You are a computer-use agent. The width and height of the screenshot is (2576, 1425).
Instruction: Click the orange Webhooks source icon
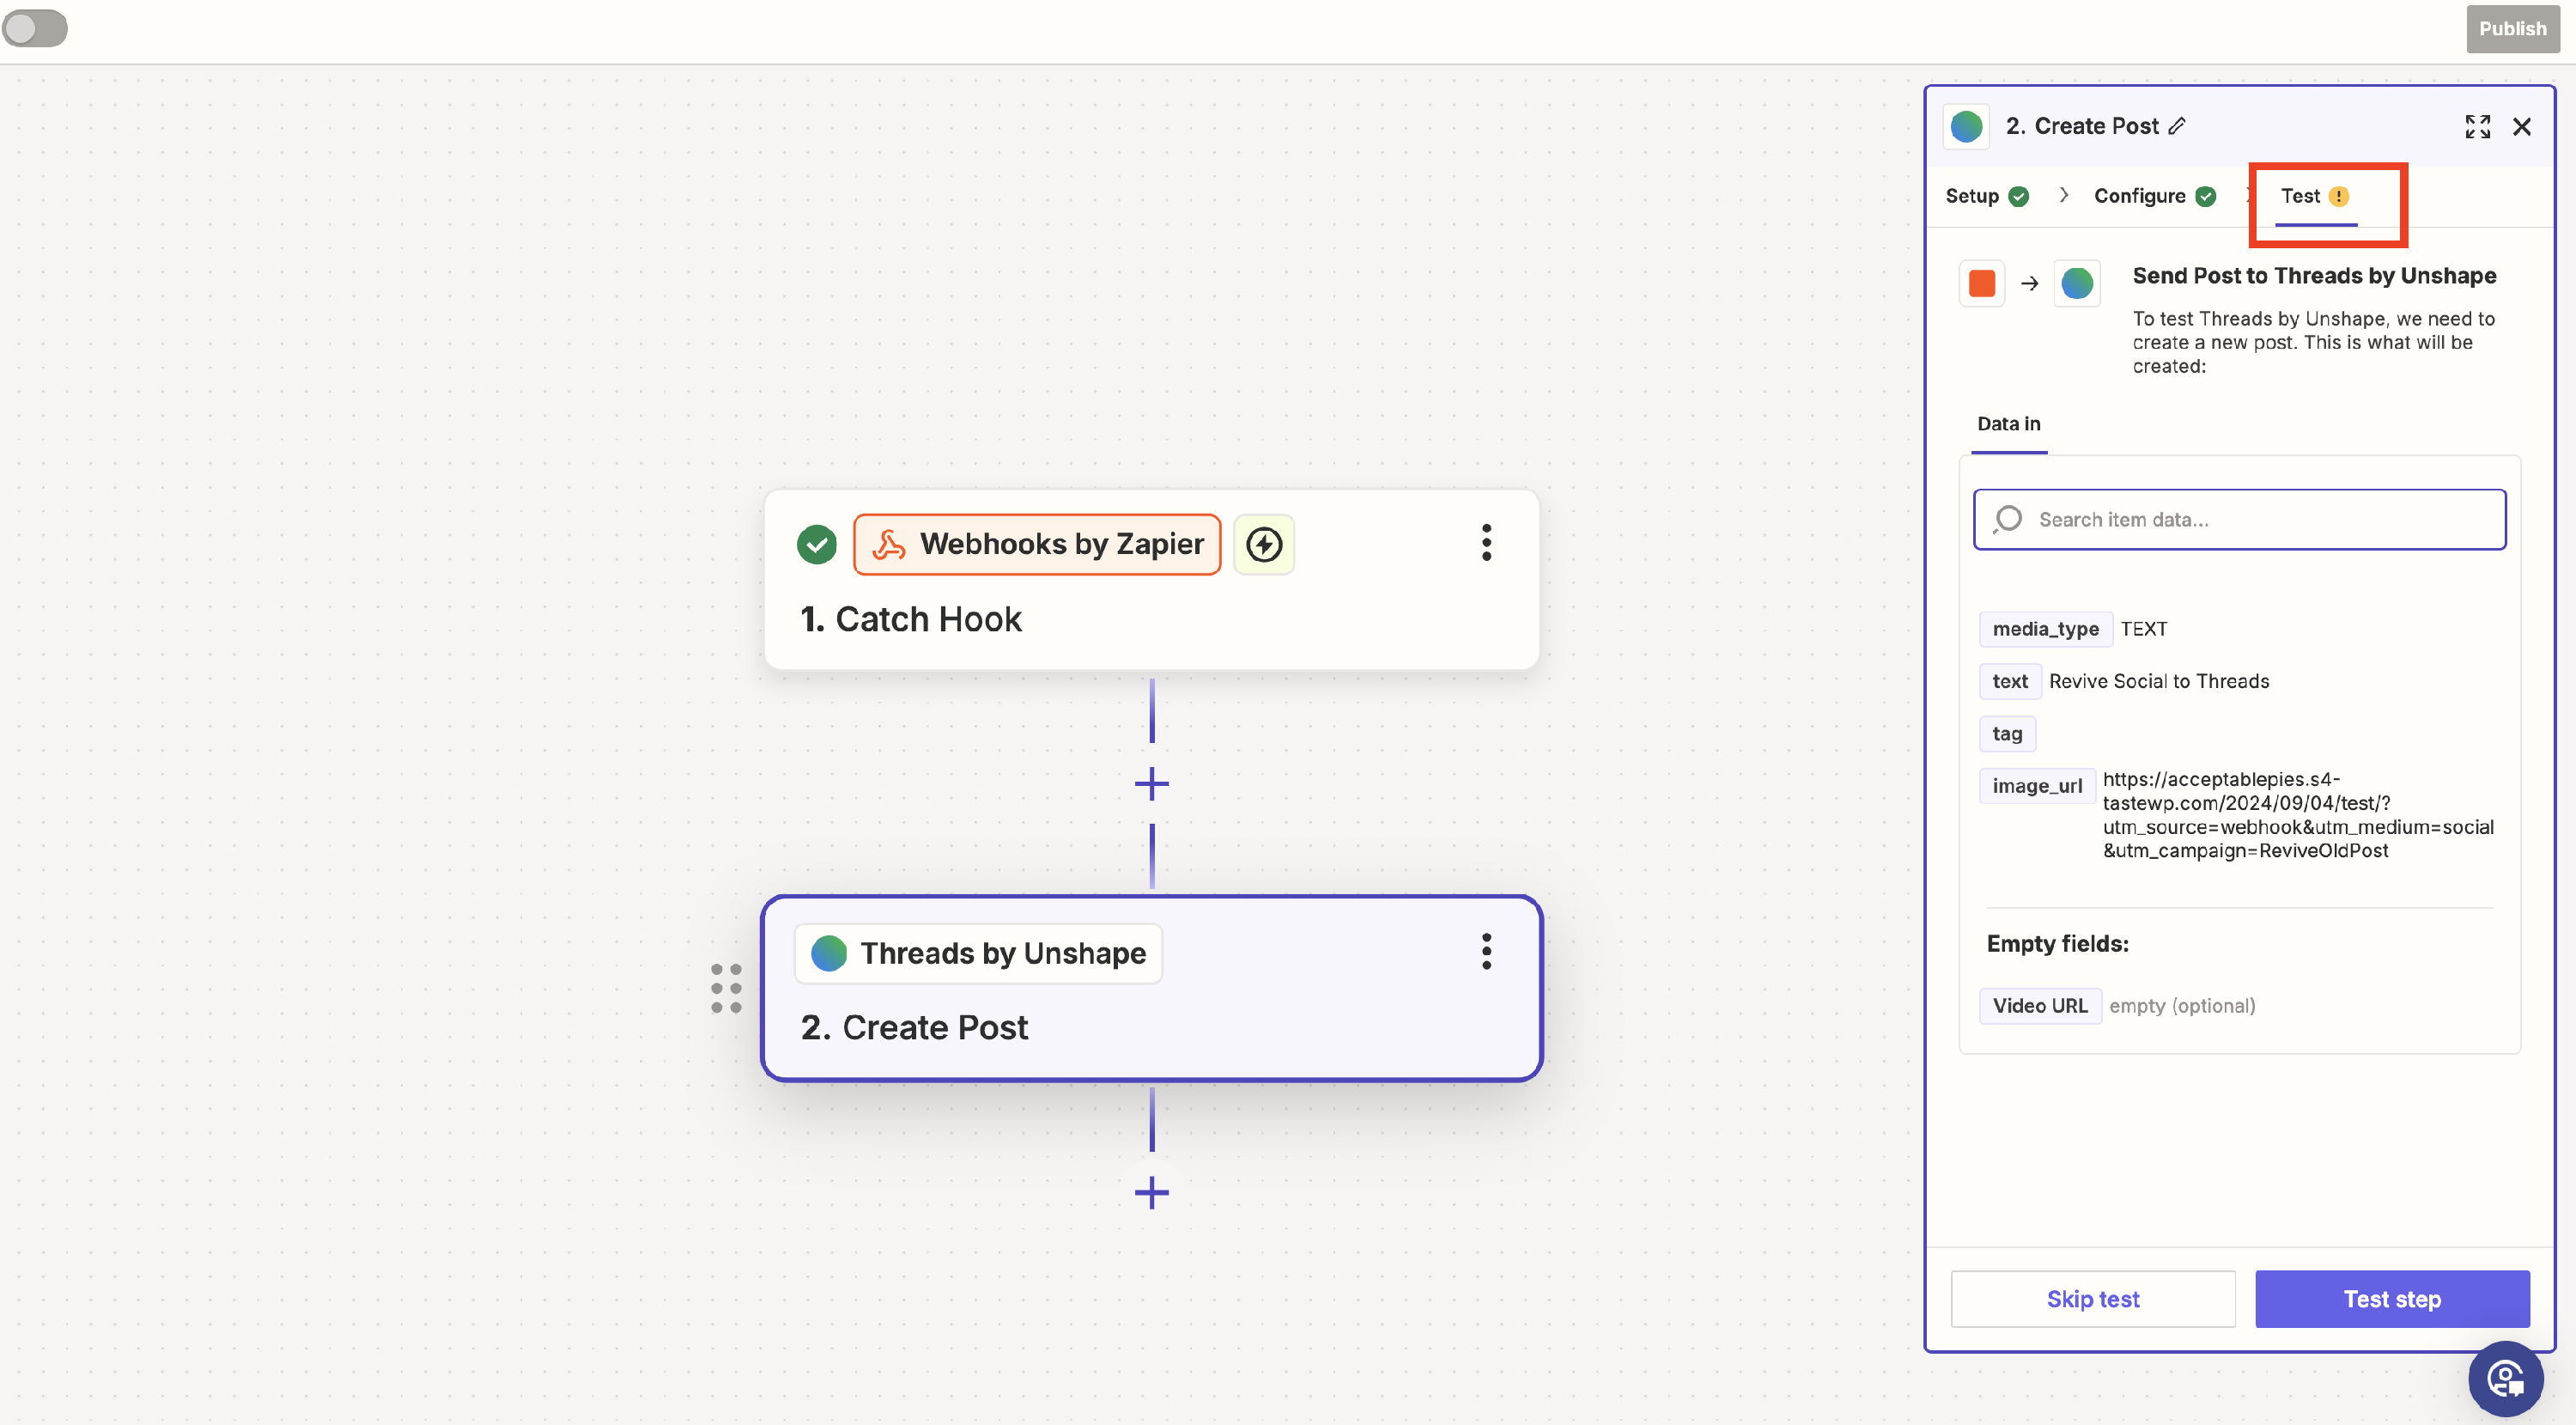click(1981, 283)
